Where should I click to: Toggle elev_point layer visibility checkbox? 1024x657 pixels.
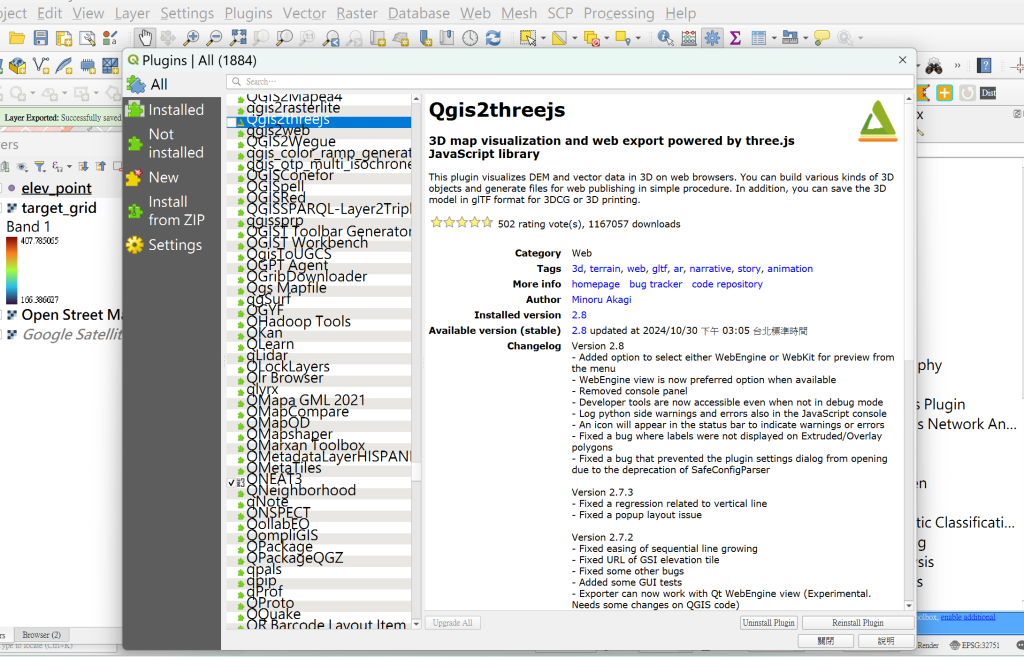tap(1, 188)
